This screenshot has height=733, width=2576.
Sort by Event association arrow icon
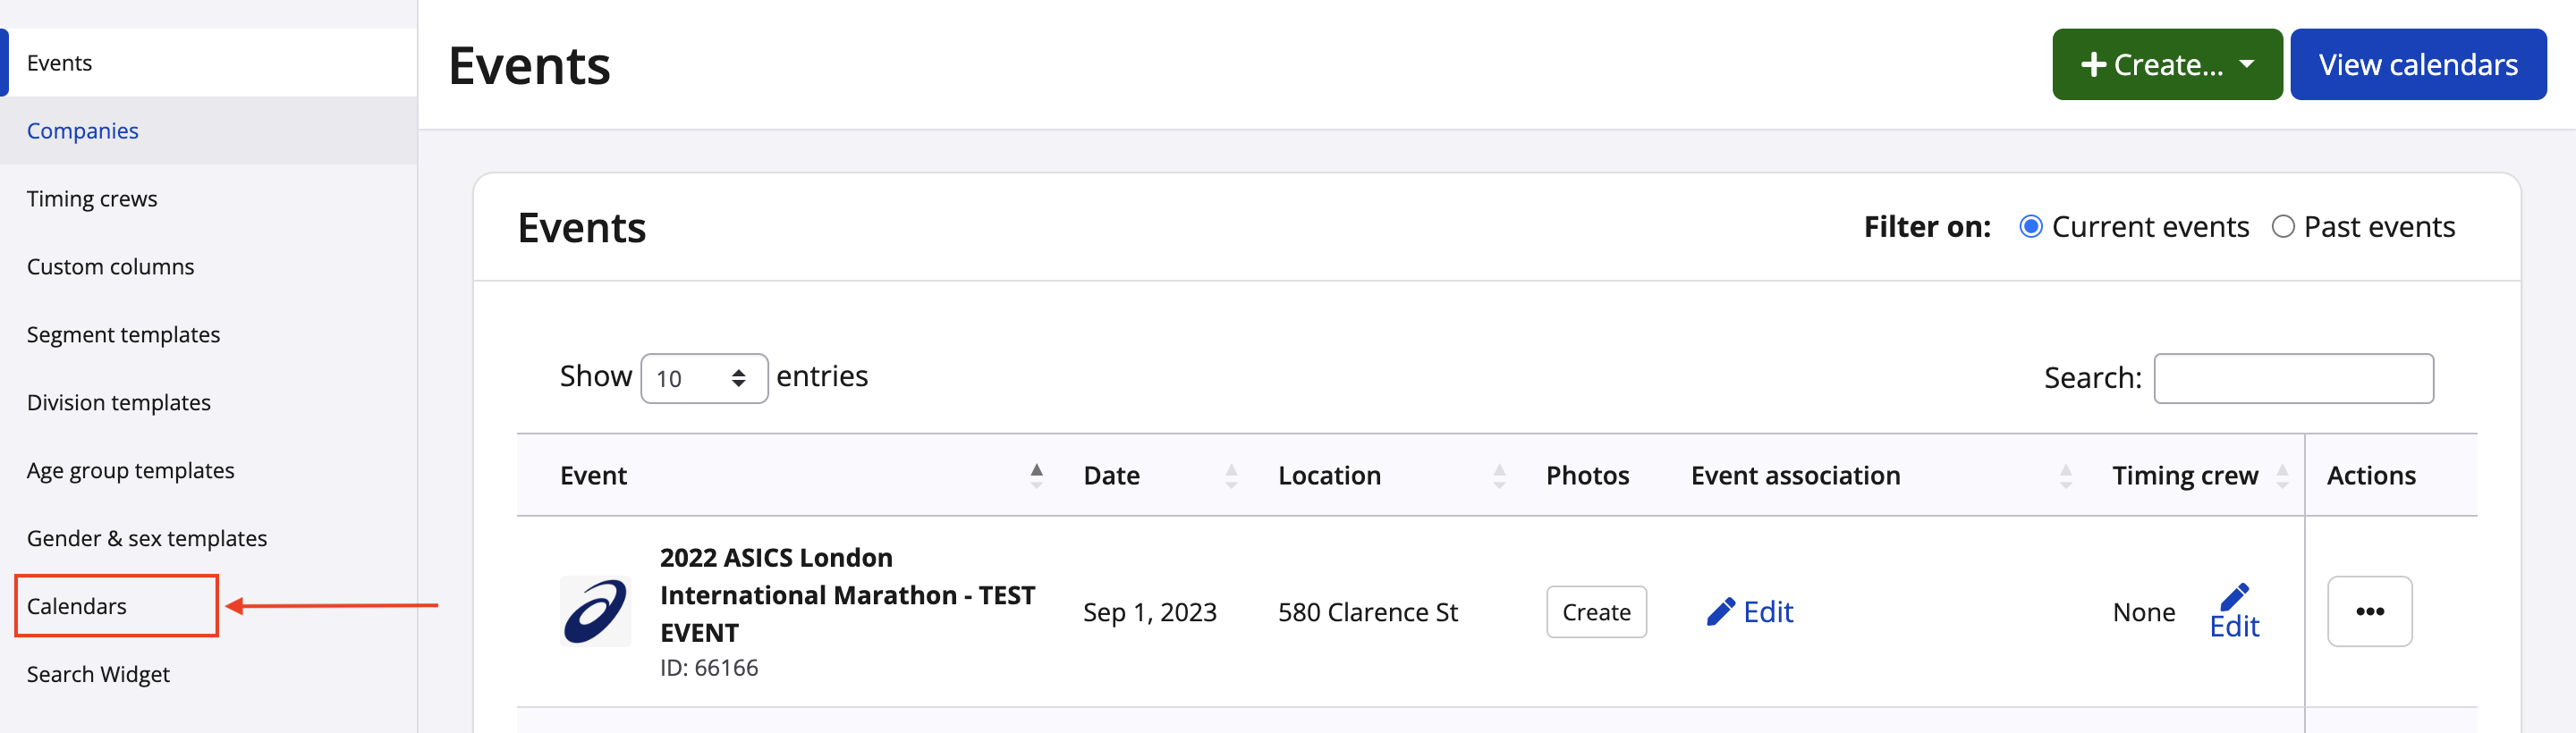[x=2066, y=475]
